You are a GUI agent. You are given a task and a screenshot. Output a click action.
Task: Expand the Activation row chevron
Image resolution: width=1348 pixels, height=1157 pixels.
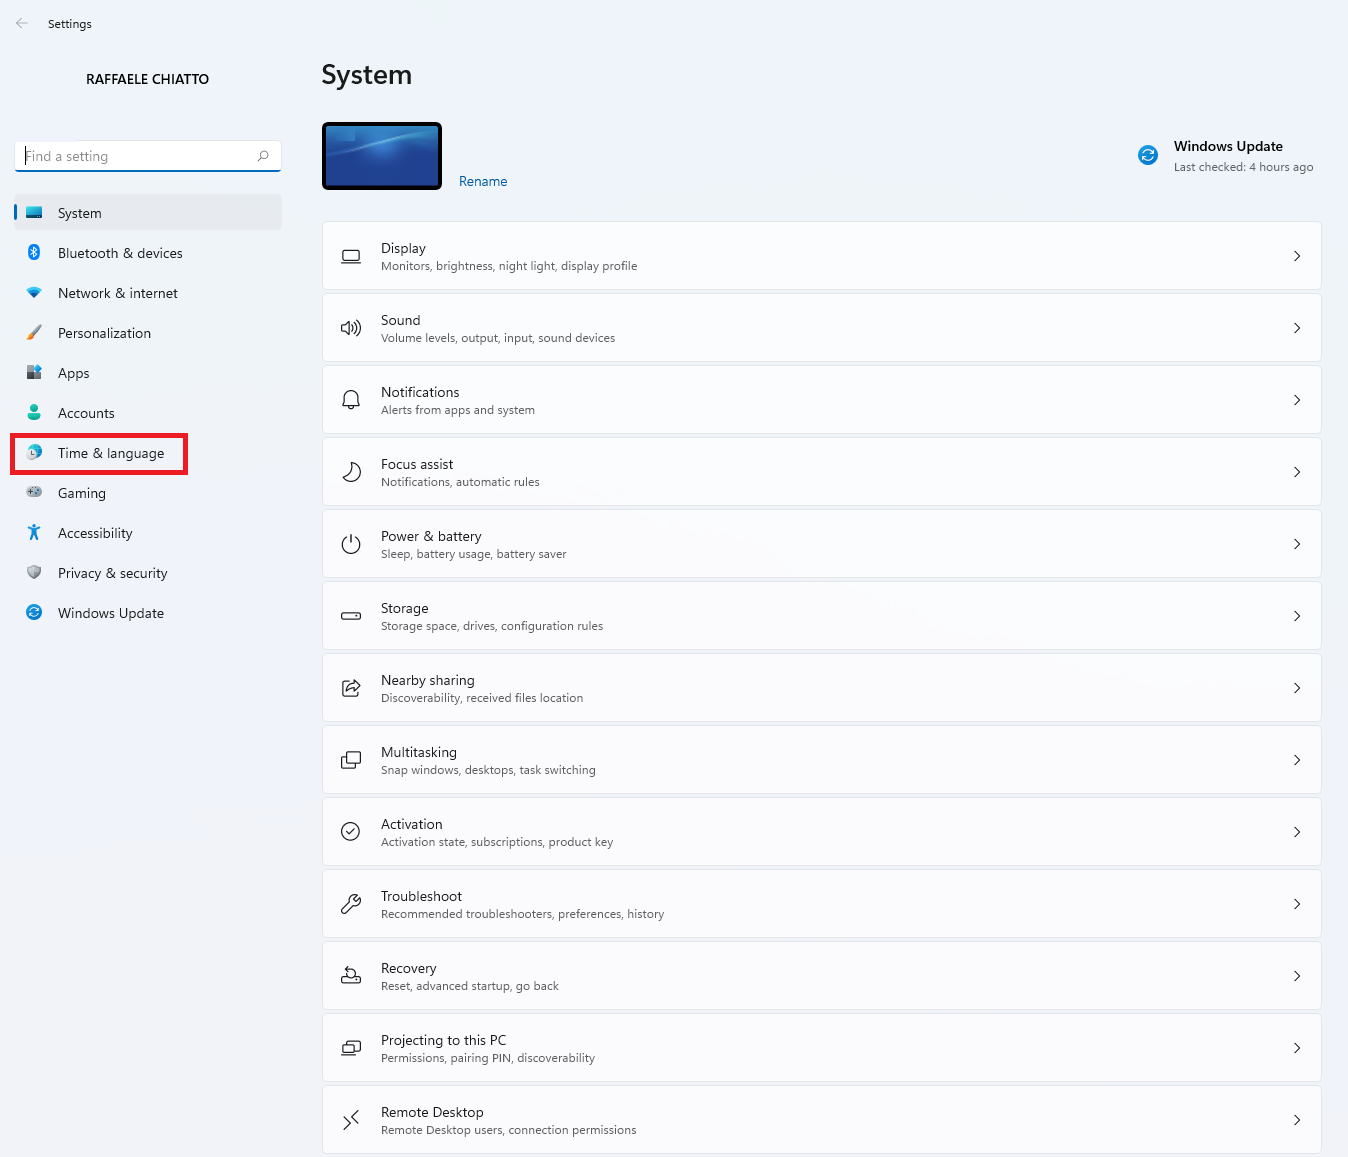pos(1297,832)
